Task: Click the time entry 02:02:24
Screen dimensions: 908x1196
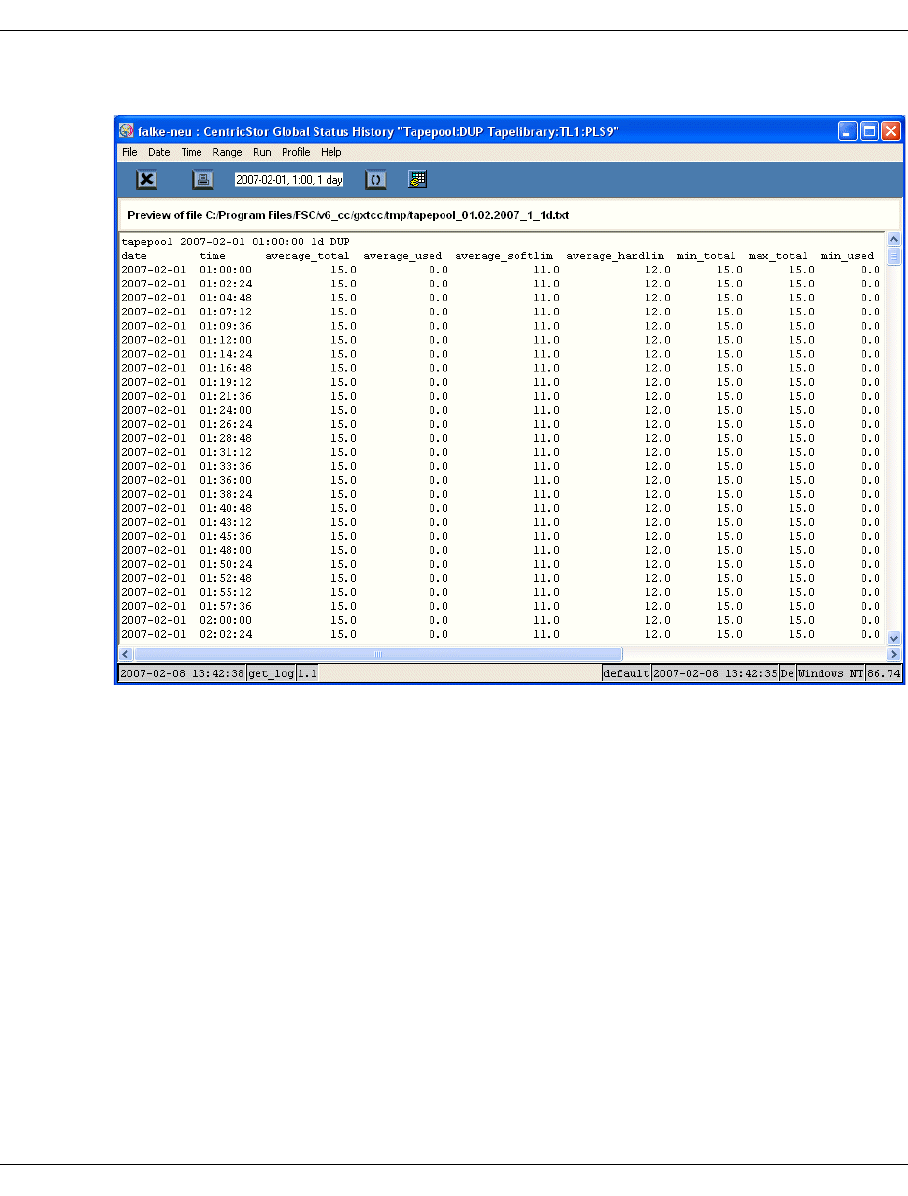Action: [225, 635]
